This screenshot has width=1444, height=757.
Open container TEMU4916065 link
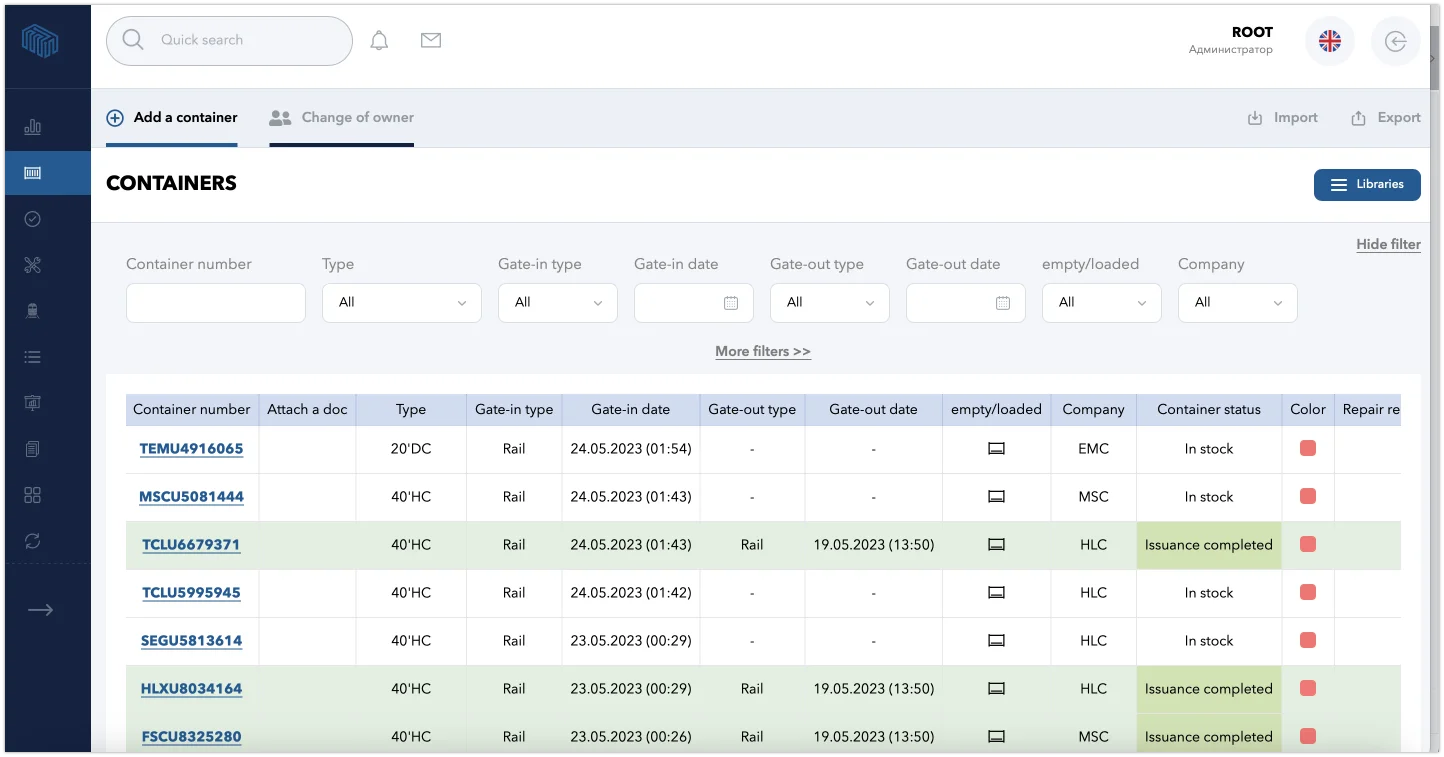click(x=191, y=449)
